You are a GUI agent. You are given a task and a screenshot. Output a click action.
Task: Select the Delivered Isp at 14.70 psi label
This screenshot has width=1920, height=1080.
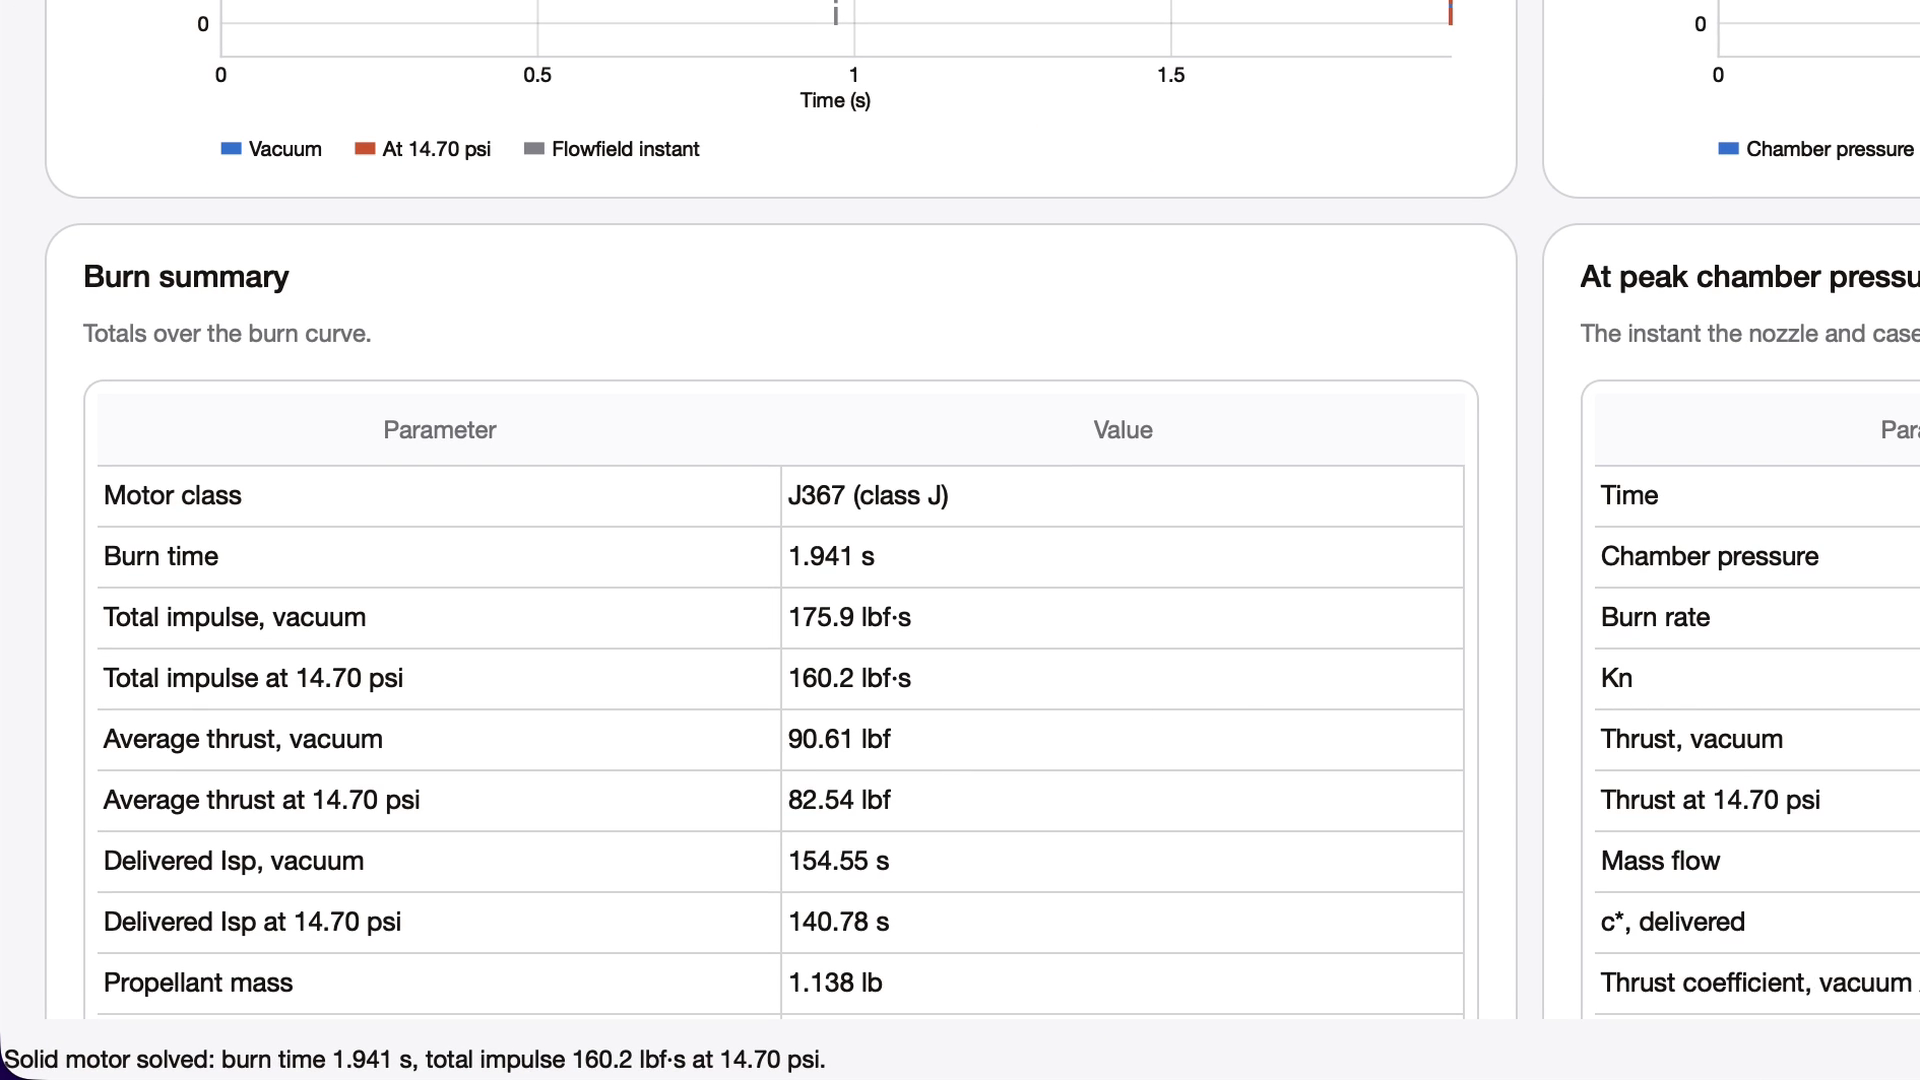pos(252,923)
